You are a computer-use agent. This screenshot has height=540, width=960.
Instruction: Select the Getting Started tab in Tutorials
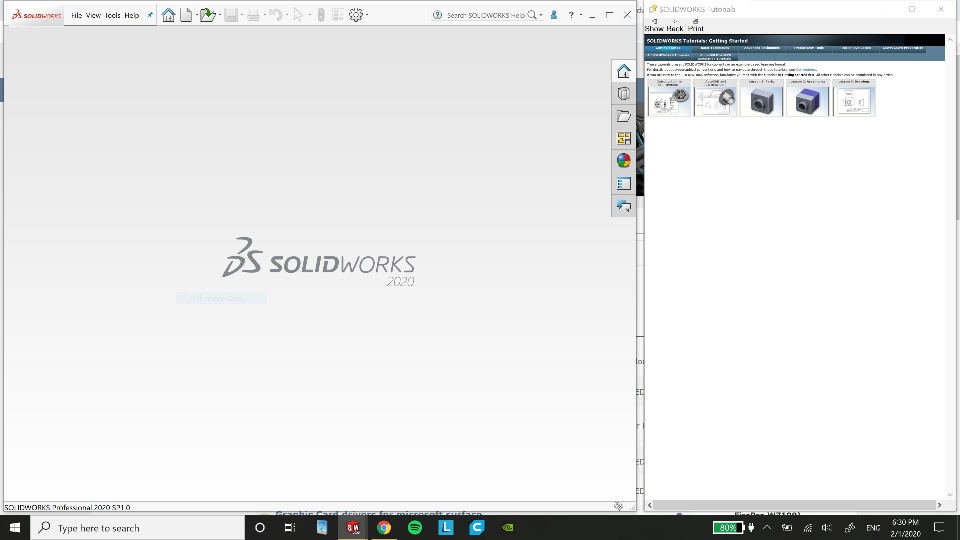(668, 48)
